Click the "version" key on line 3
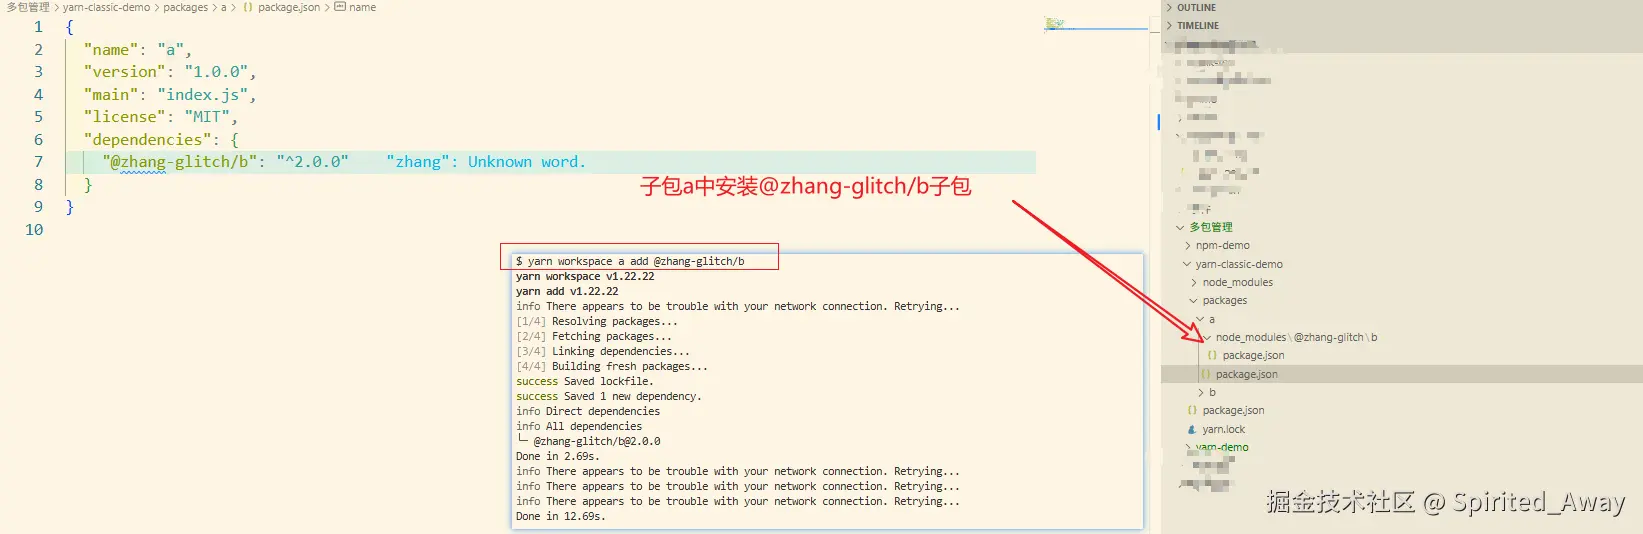Image resolution: width=1643 pixels, height=534 pixels. point(125,72)
